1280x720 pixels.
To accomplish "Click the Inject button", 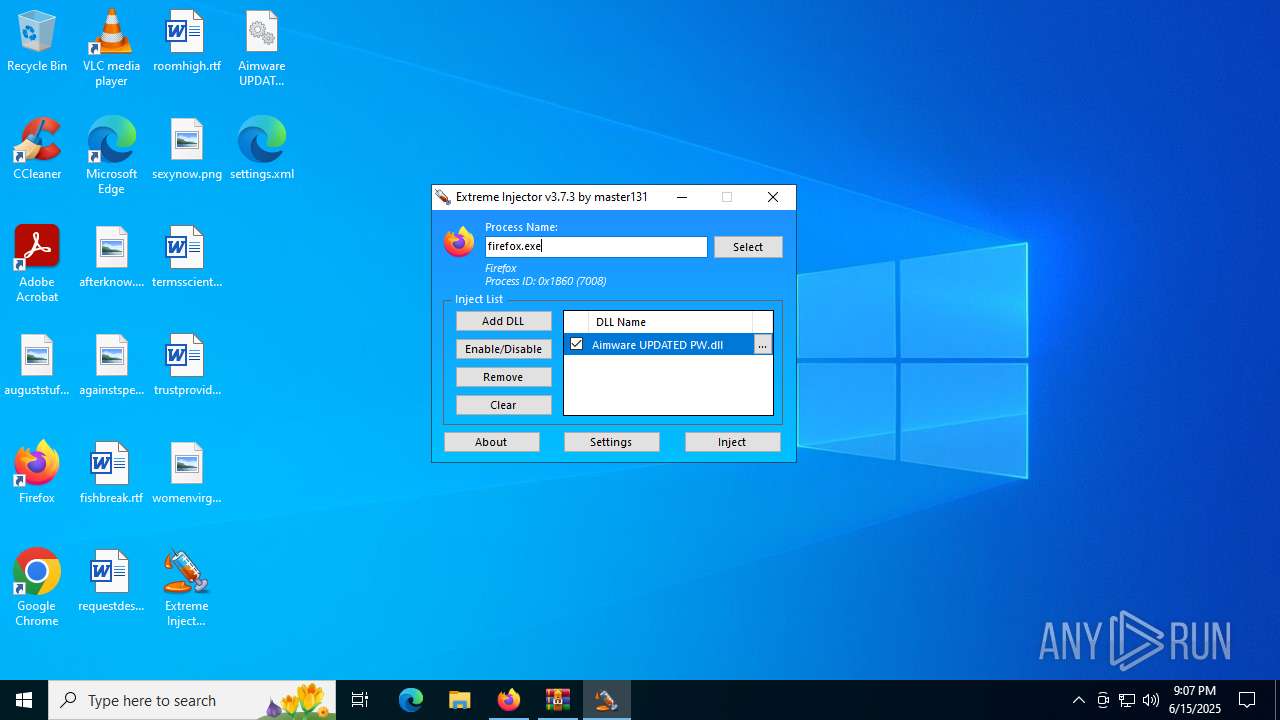I will 732,442.
